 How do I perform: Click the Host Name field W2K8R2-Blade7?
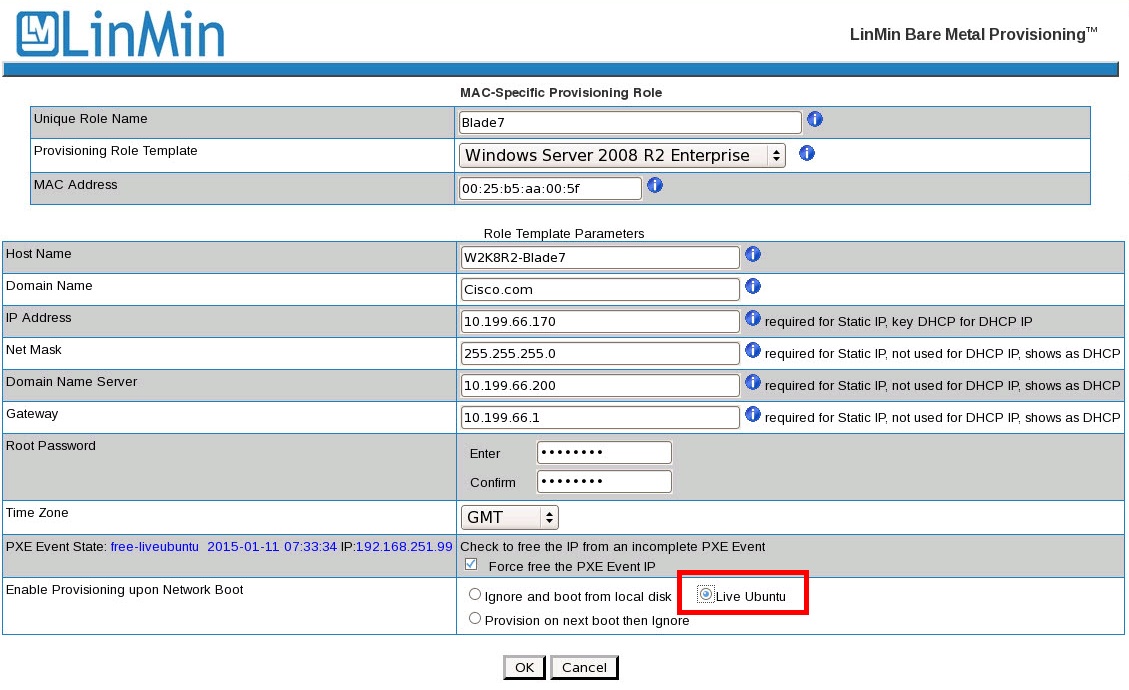tap(600, 257)
